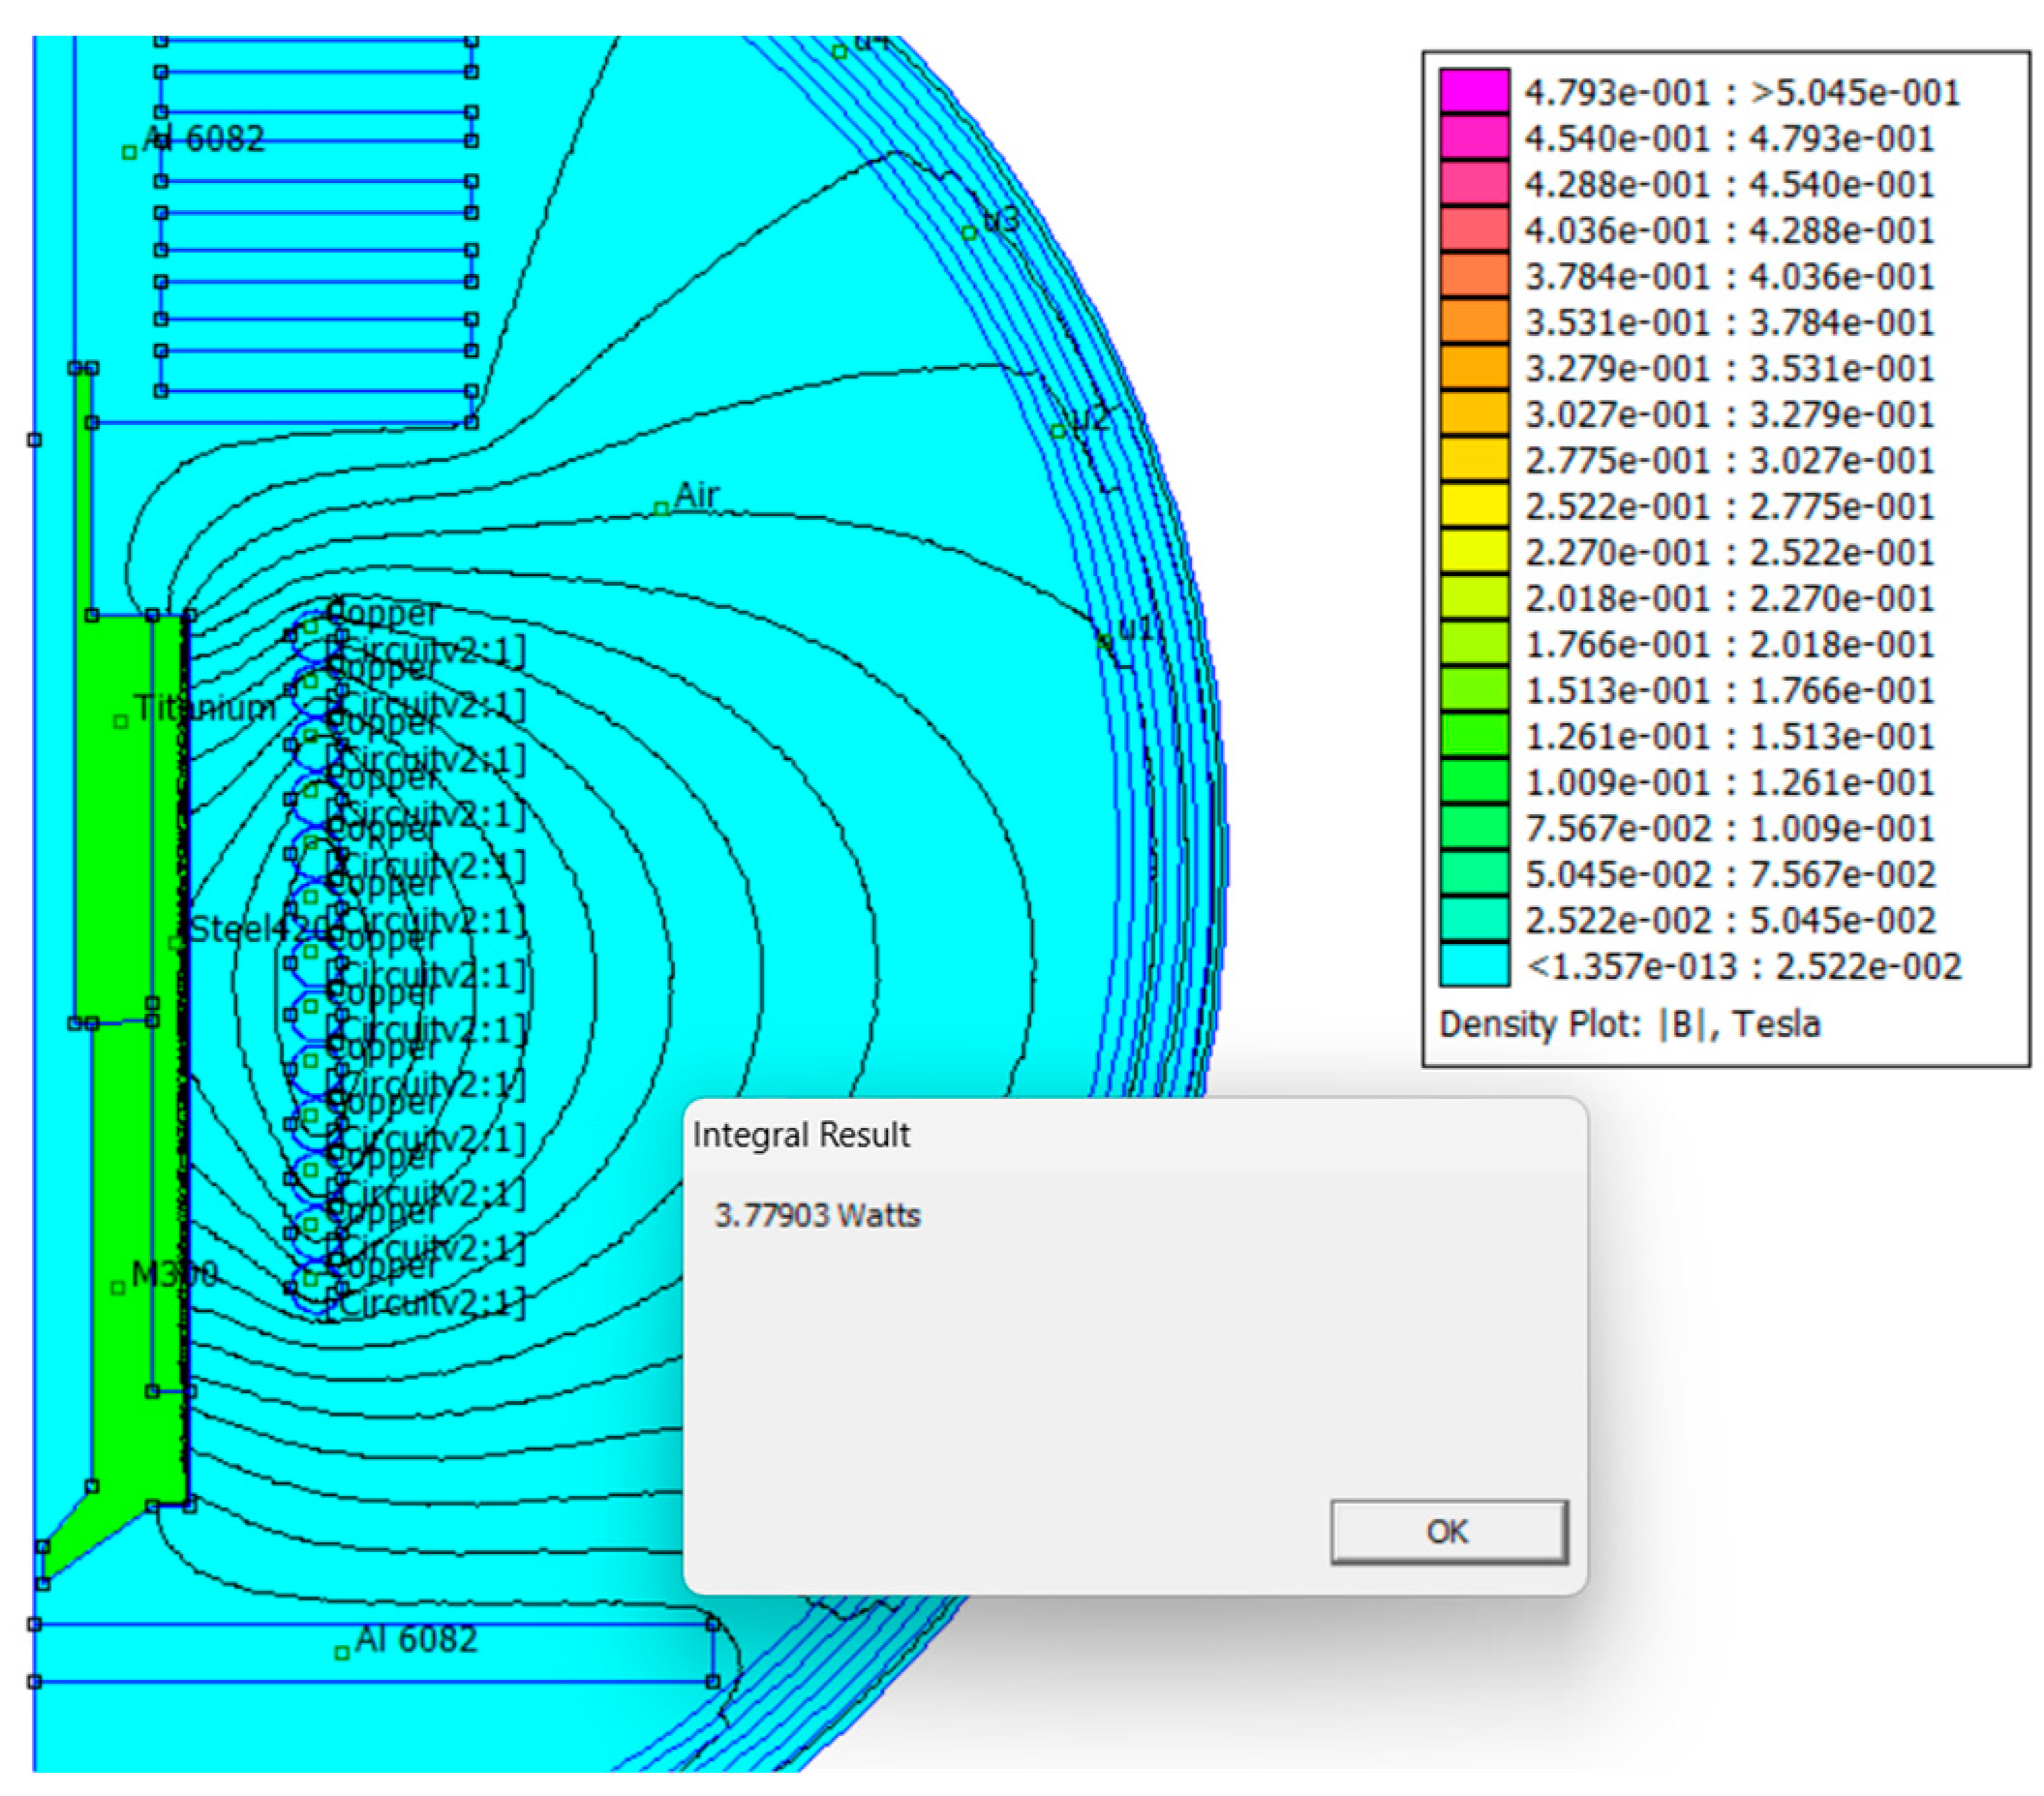Screen dimensions: 2044x1796
Task: Click the magenta top legend swatch
Action: click(x=1474, y=91)
